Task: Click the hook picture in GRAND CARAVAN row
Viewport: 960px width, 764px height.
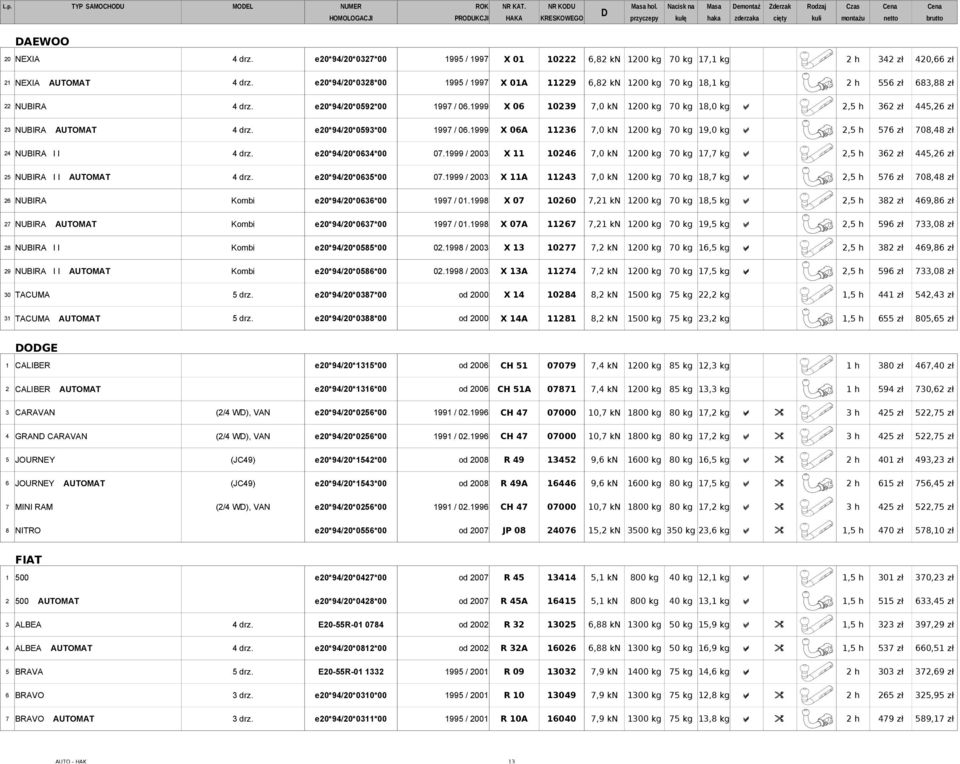Action: pyautogui.click(x=816, y=436)
